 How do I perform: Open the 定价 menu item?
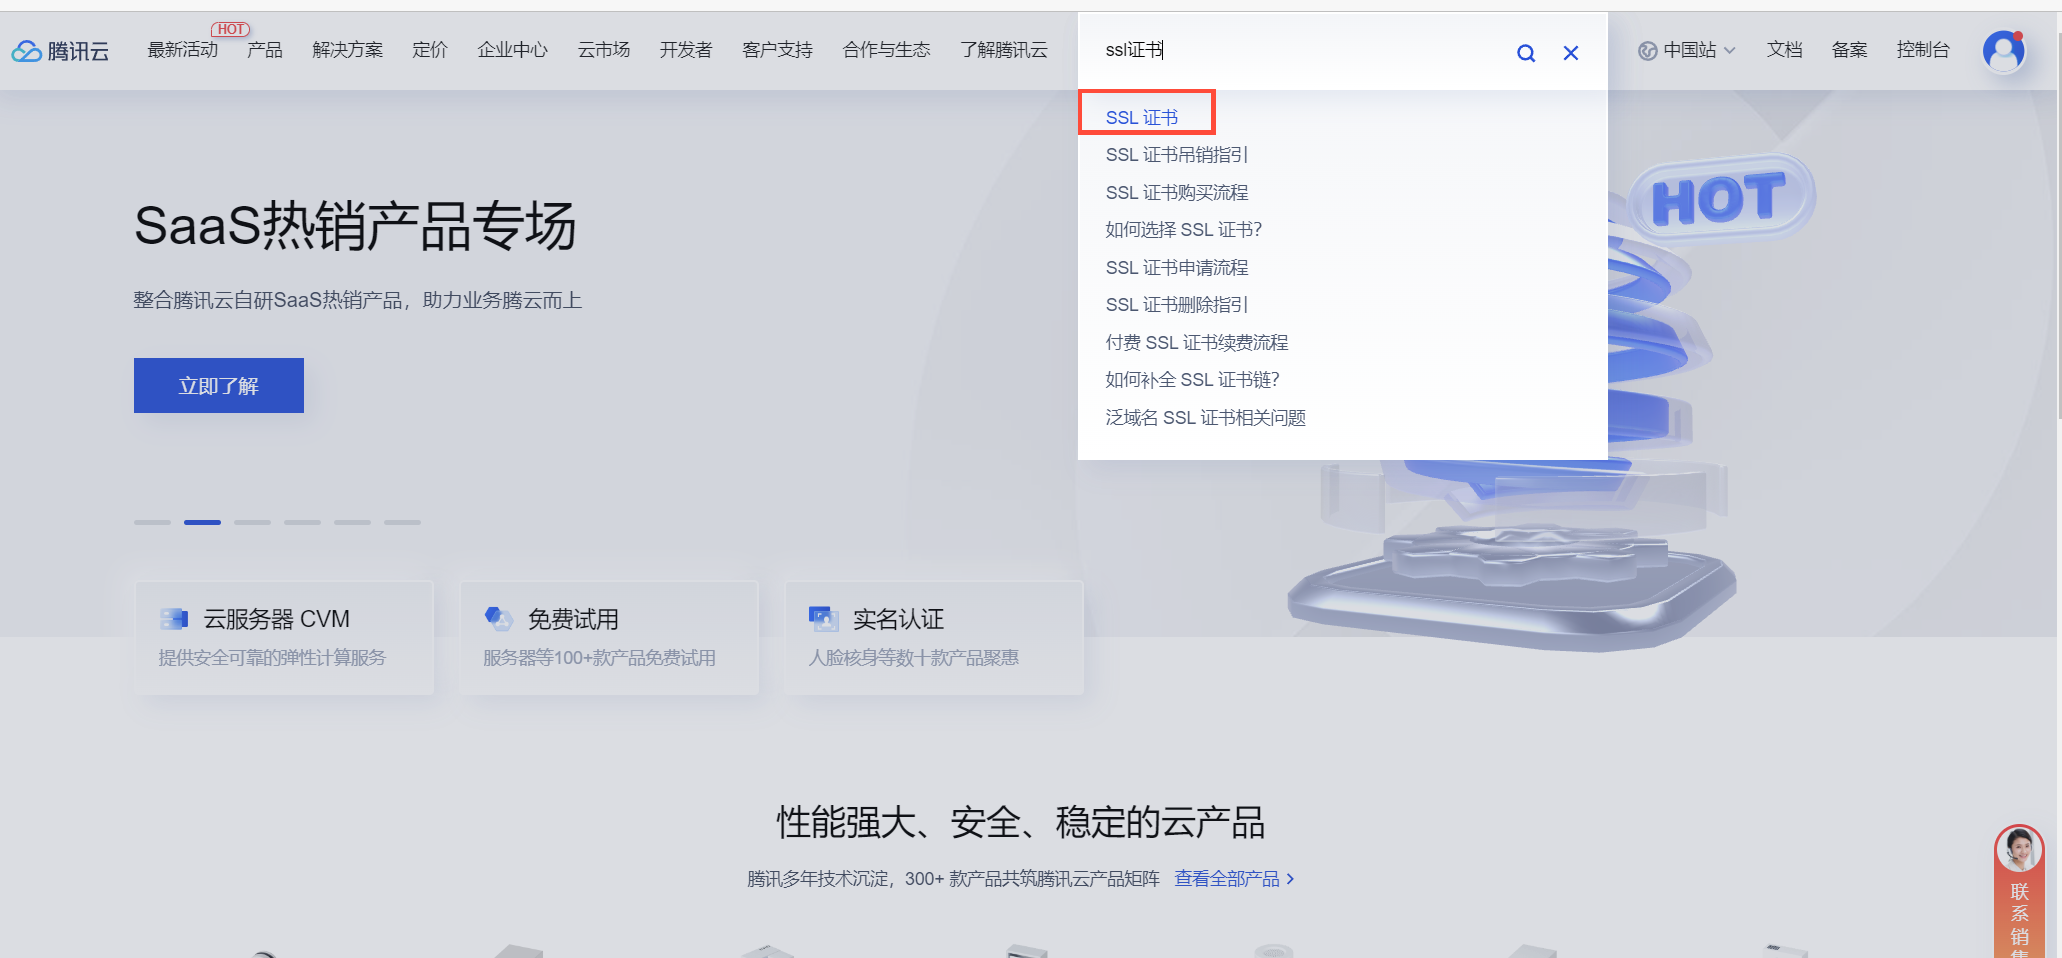click(430, 50)
